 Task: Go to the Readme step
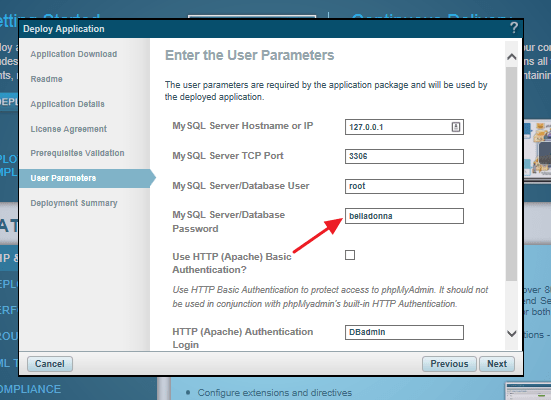pos(46,79)
